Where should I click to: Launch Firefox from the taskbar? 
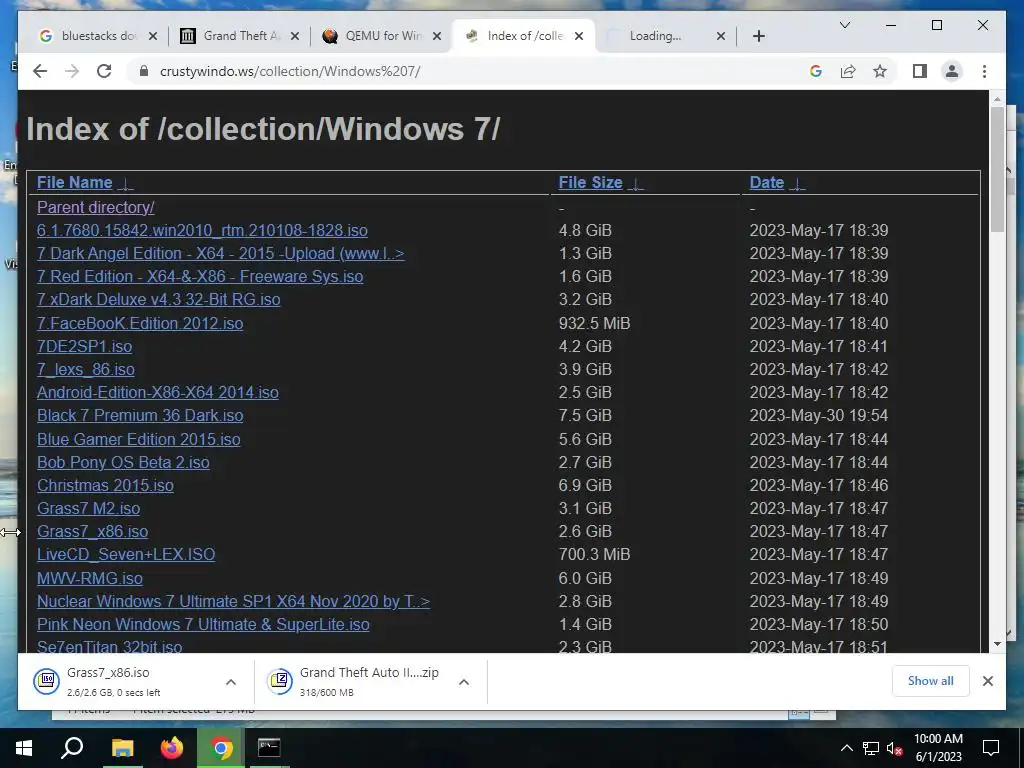172,748
